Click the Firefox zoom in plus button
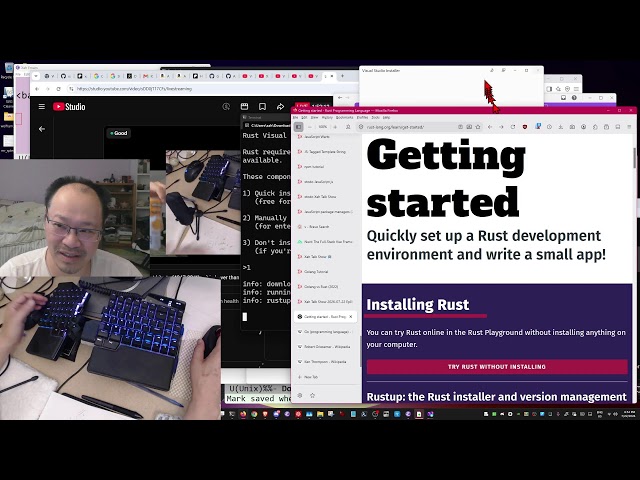The image size is (640, 480). click(335, 127)
